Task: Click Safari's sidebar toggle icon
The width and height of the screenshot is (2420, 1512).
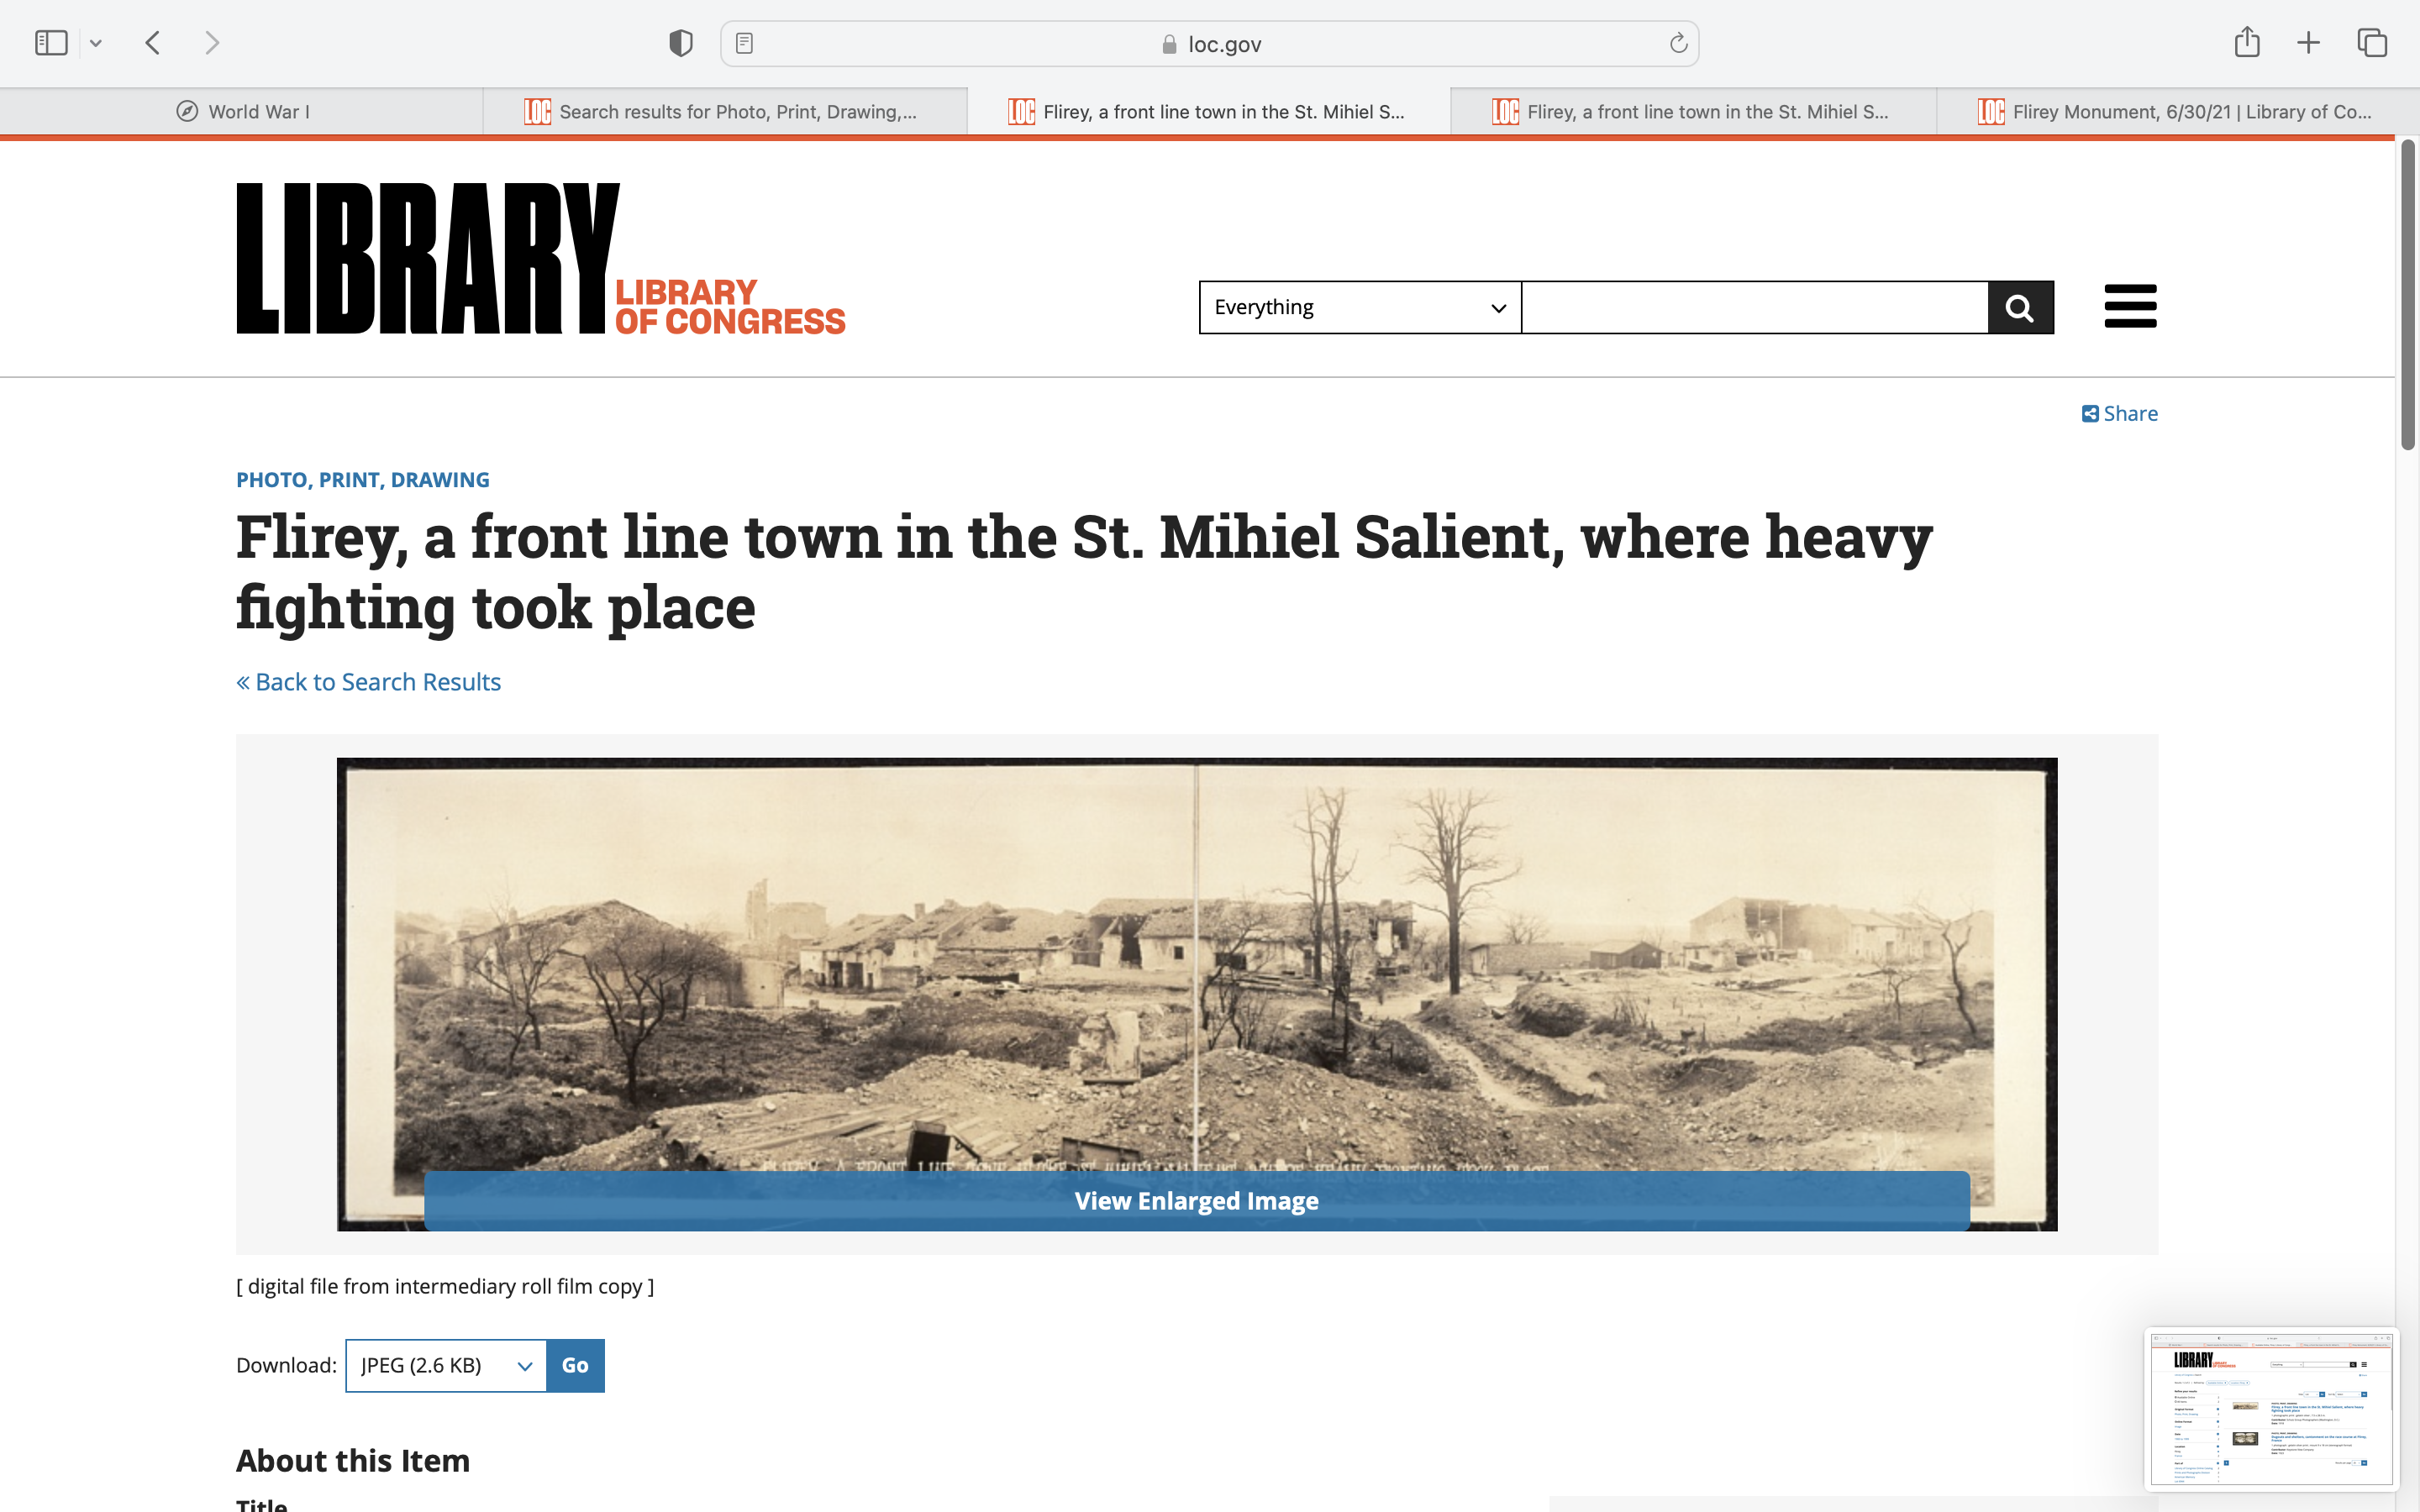Action: 51,43
